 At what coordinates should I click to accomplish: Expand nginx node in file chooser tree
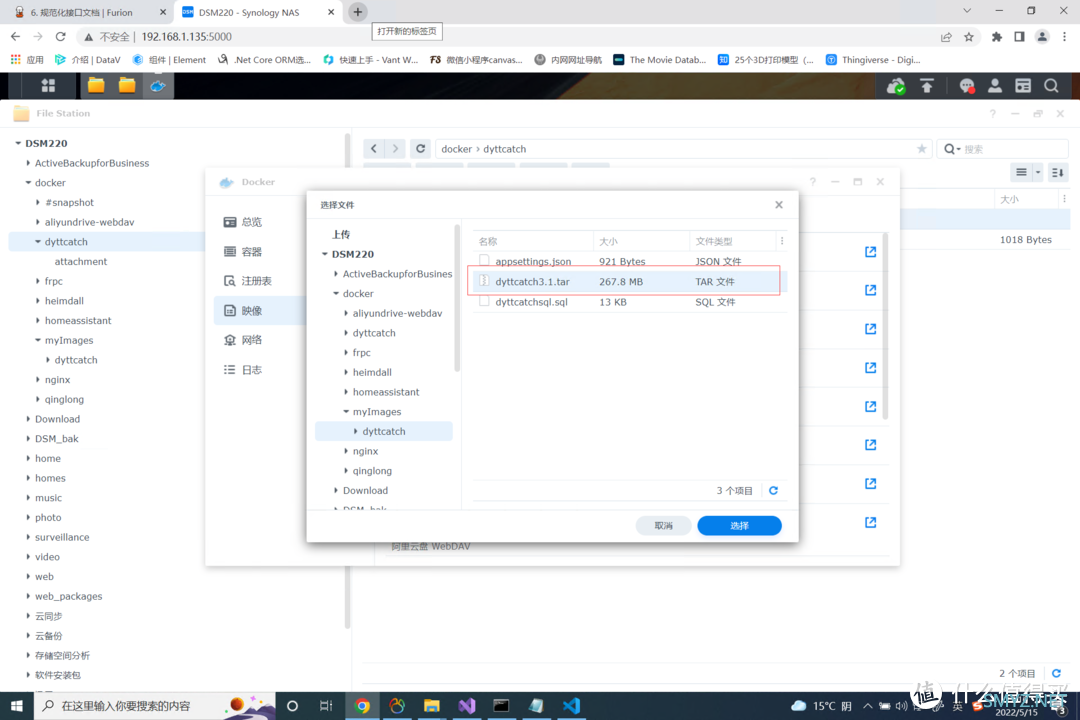[x=346, y=451]
